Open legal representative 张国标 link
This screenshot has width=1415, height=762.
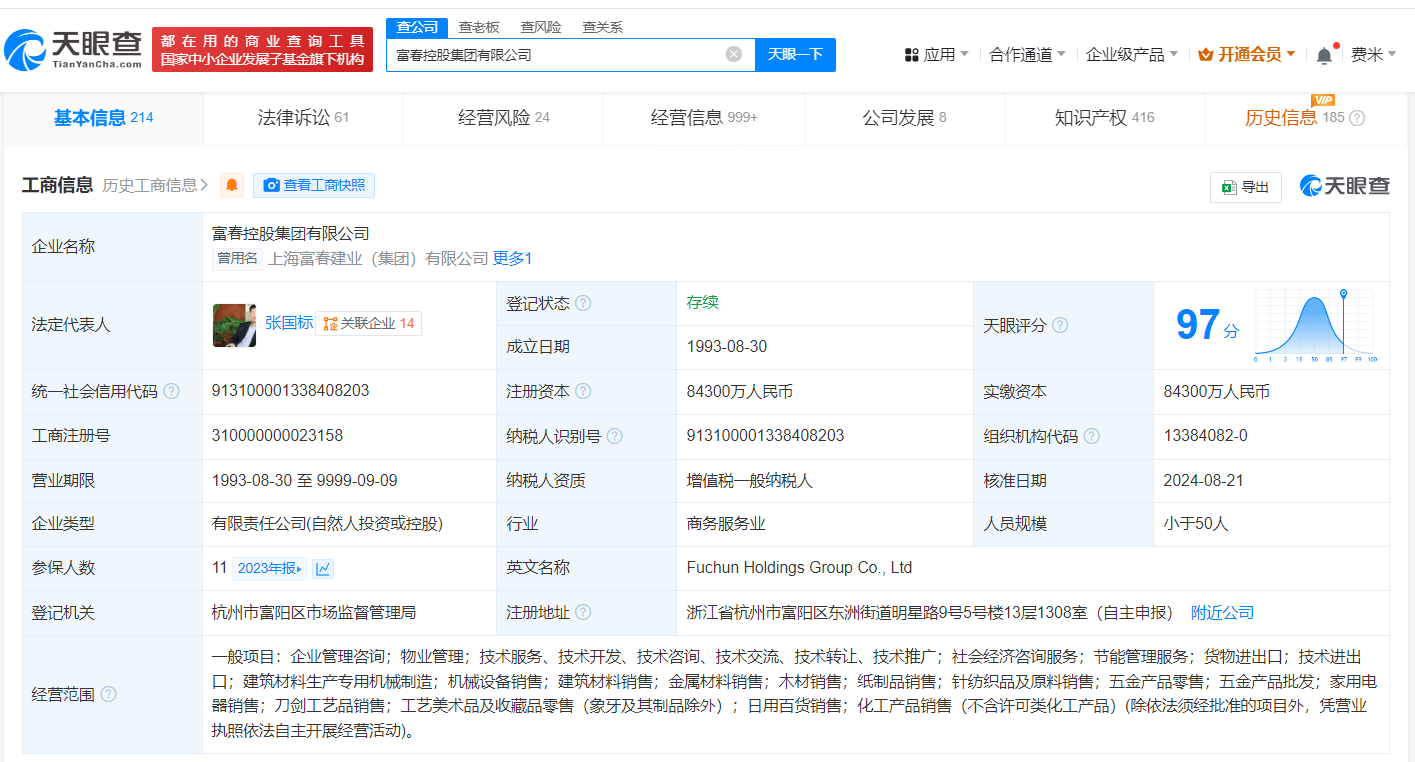(x=289, y=323)
